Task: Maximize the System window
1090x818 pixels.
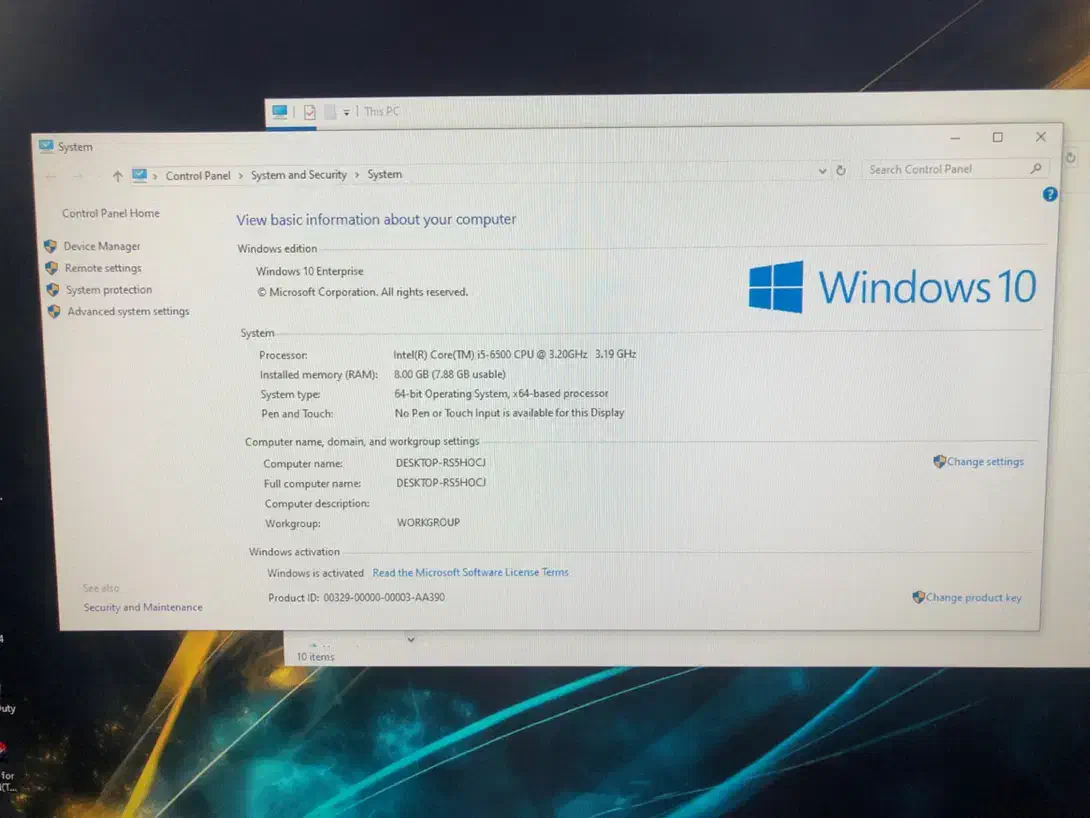Action: tap(998, 138)
